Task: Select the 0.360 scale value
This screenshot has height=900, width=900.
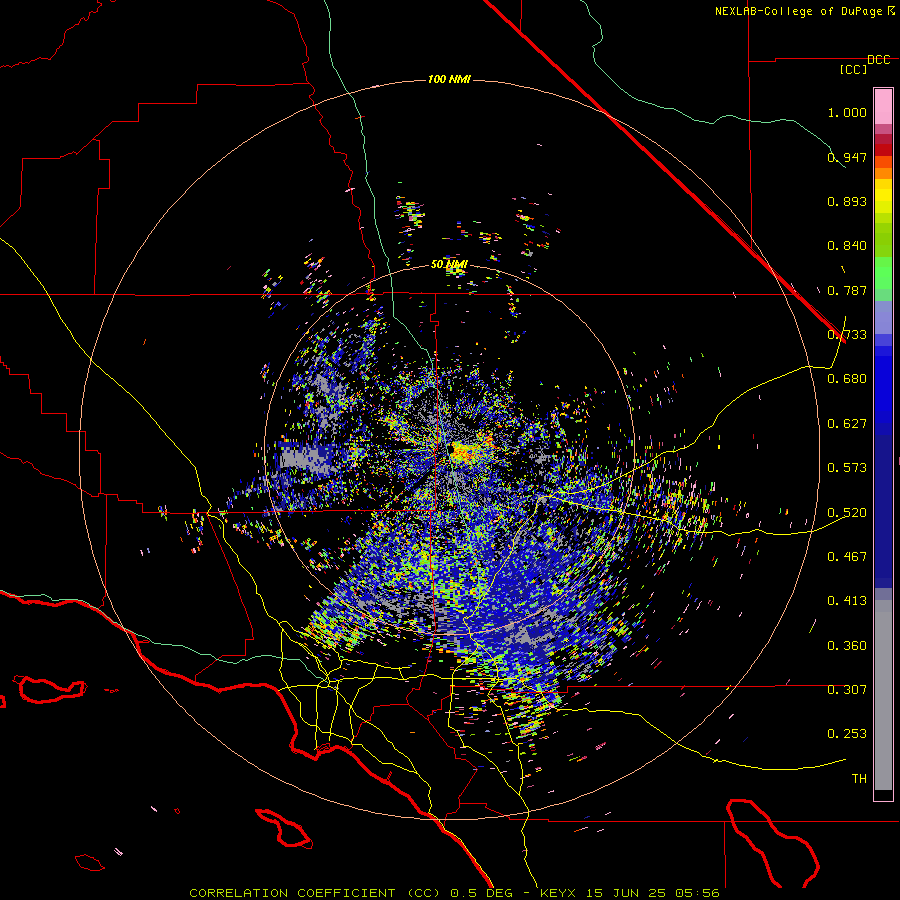Action: tap(847, 646)
